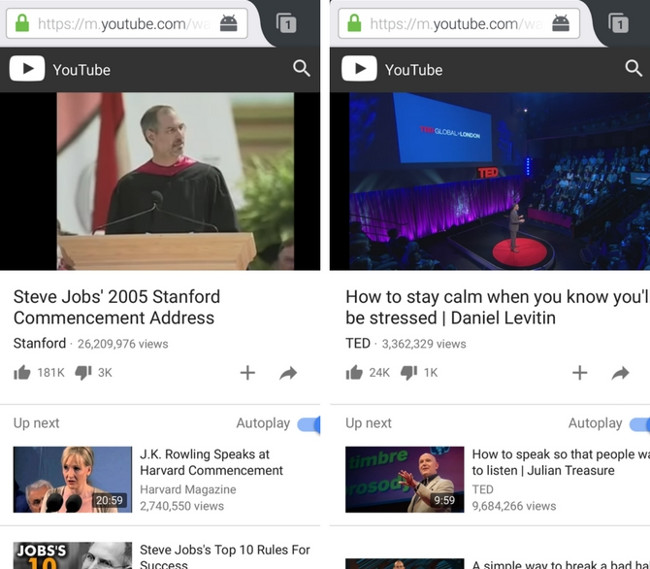Image resolution: width=650 pixels, height=569 pixels.
Task: Tap the Android reader icon in left URL bar
Action: pyautogui.click(x=228, y=23)
